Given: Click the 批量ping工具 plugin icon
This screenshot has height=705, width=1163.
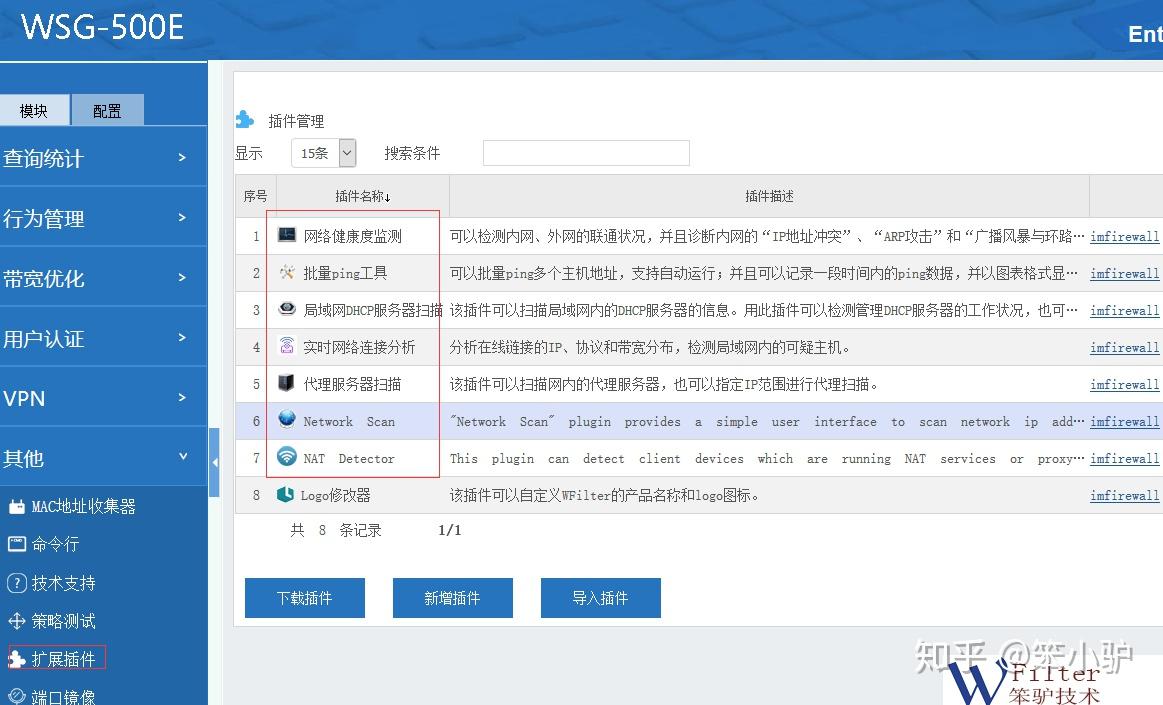Looking at the screenshot, I should coord(287,272).
